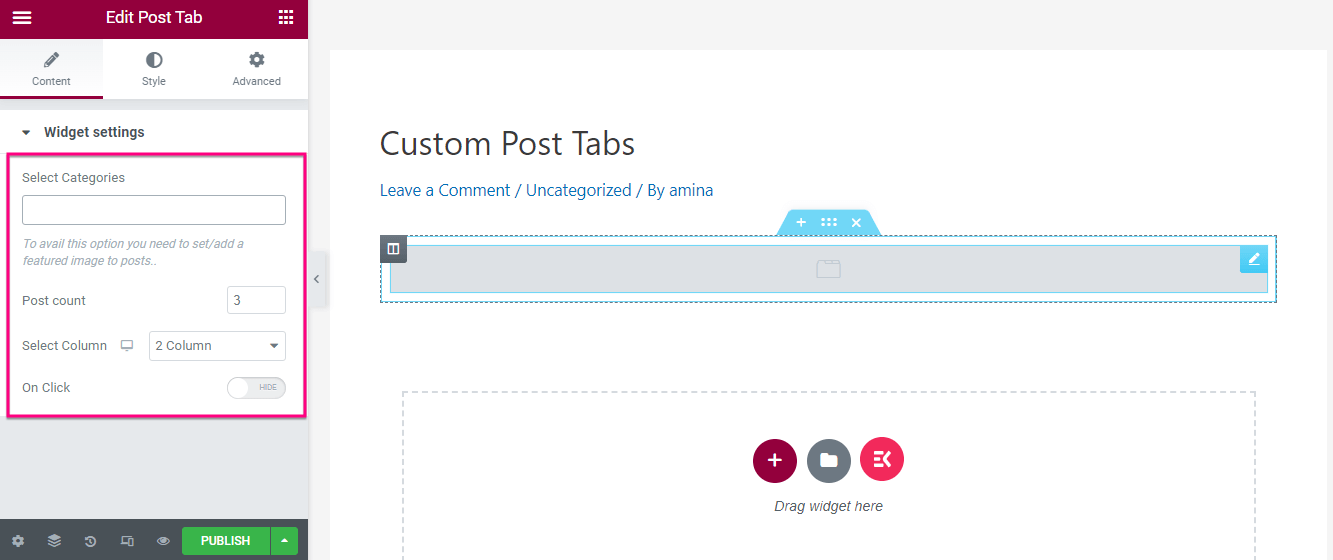
Task: Open the Select Column dropdown
Action: [x=217, y=346]
